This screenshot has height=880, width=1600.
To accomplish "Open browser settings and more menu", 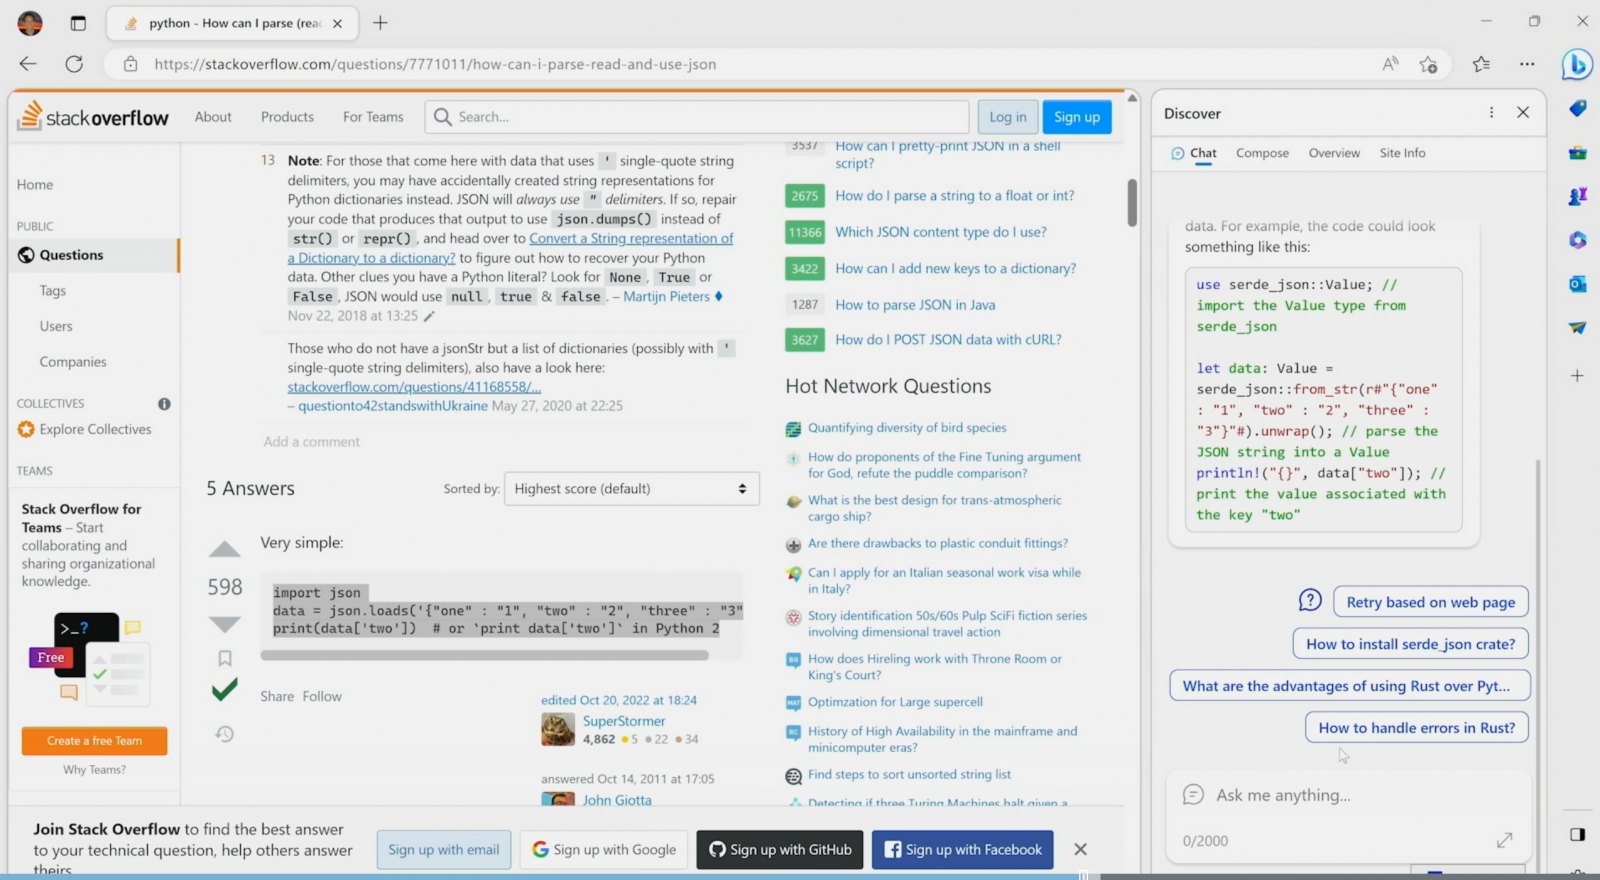I will 1527,64.
